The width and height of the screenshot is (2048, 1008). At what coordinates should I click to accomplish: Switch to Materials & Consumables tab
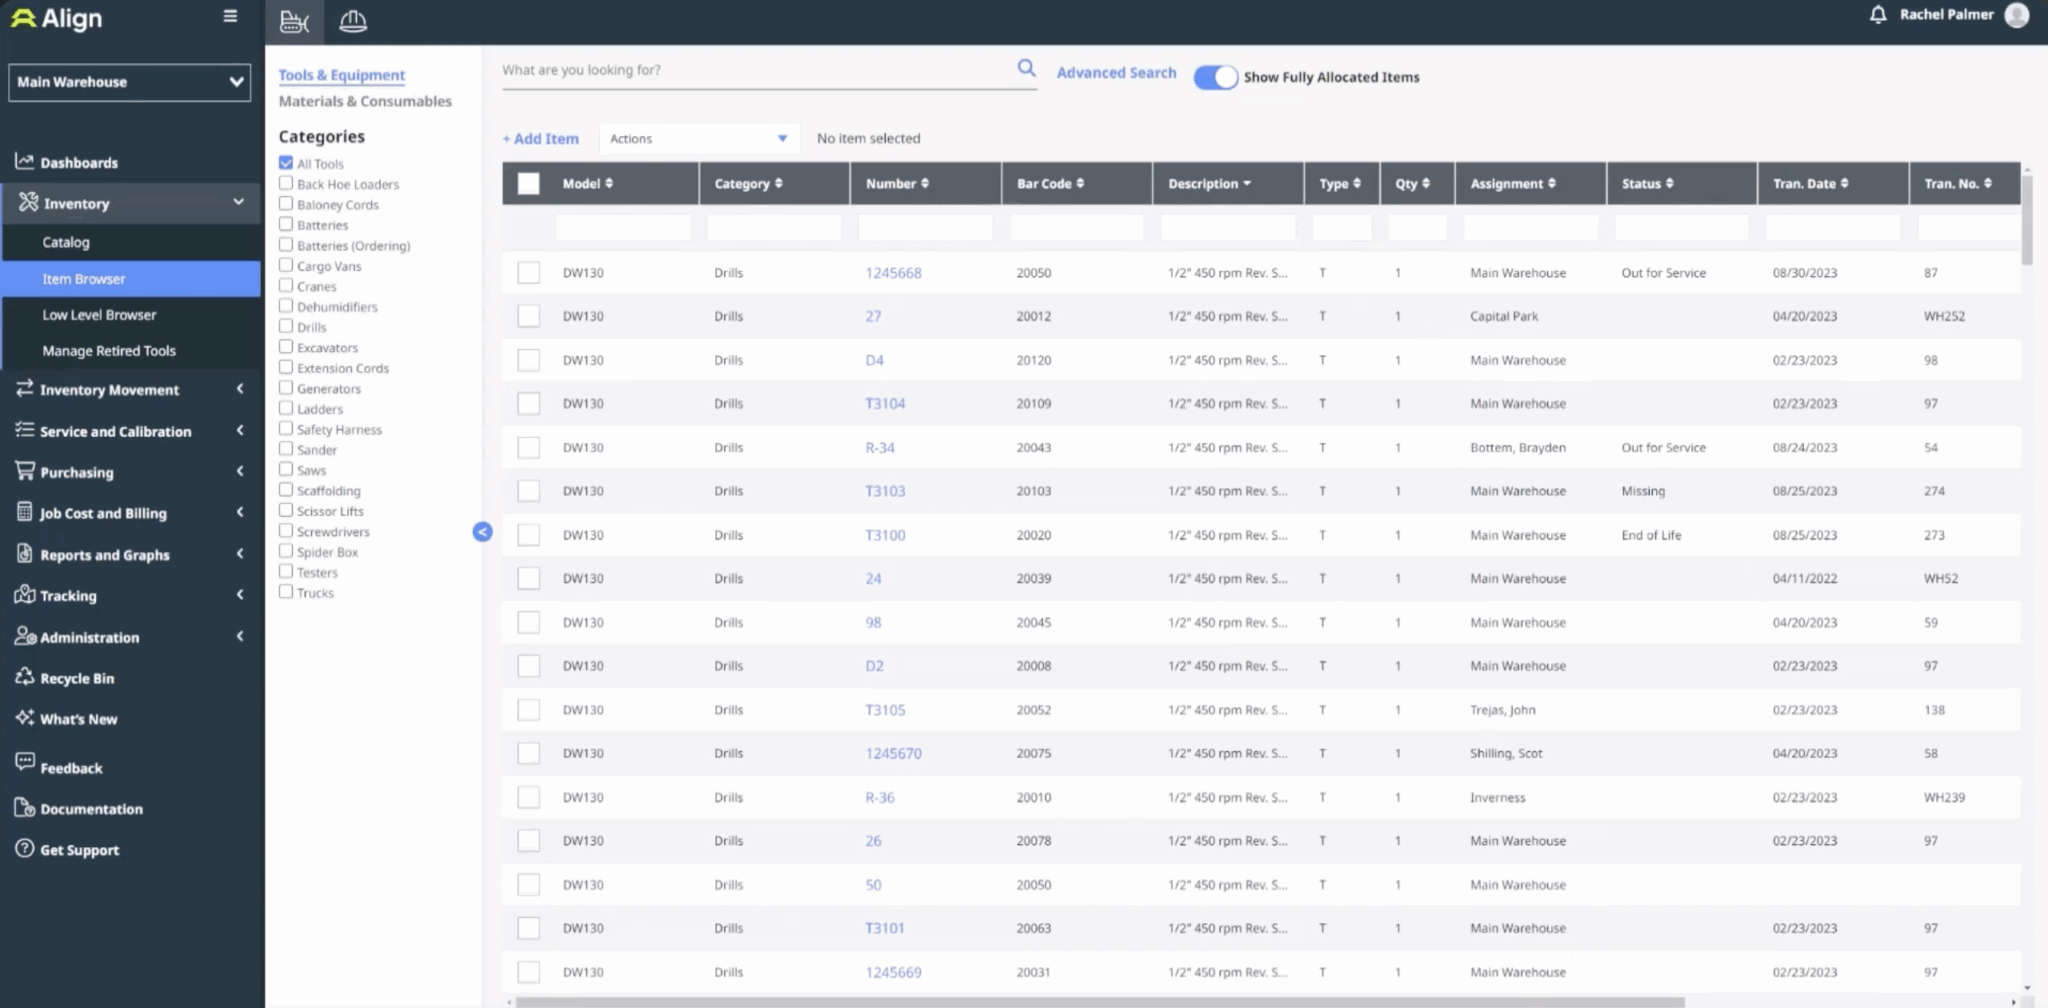(364, 101)
